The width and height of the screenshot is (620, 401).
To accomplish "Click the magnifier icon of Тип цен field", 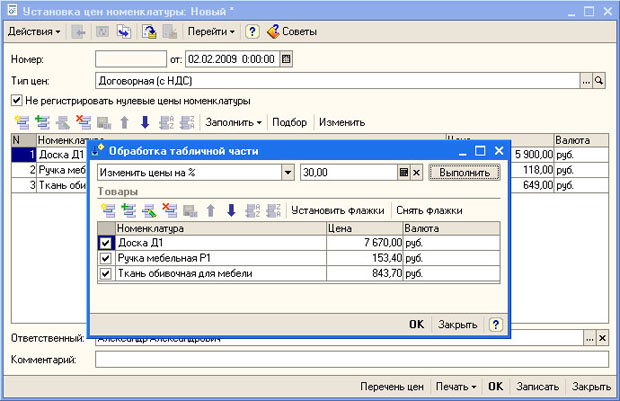I will 599,81.
